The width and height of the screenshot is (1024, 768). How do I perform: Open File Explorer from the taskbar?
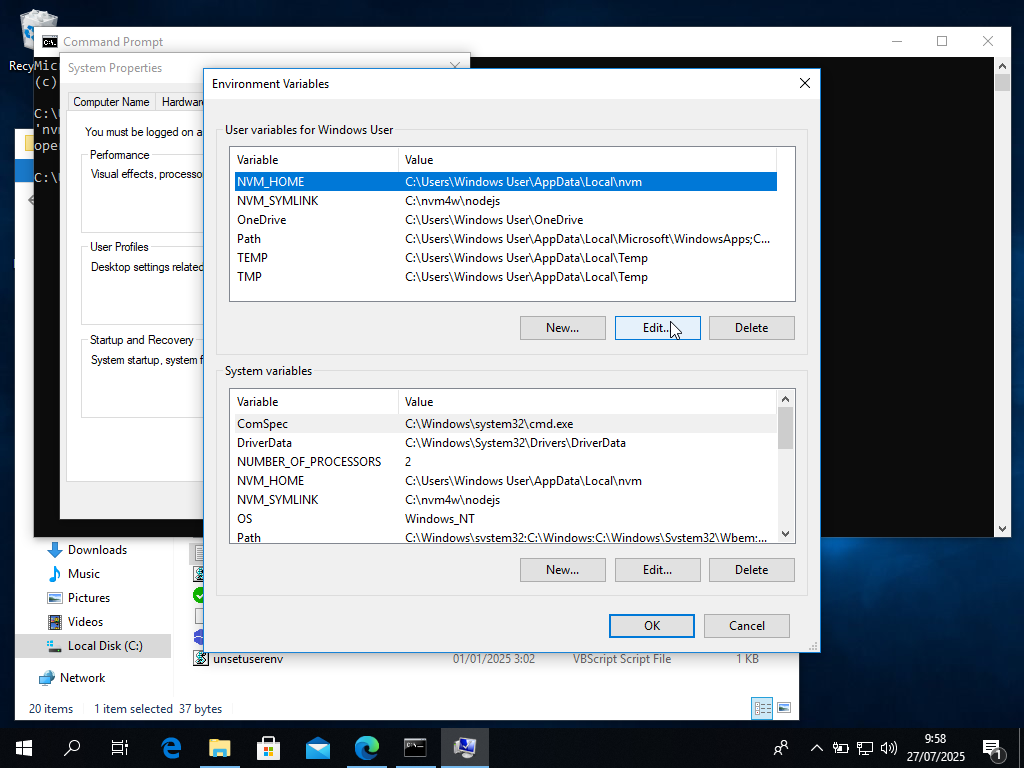point(219,747)
